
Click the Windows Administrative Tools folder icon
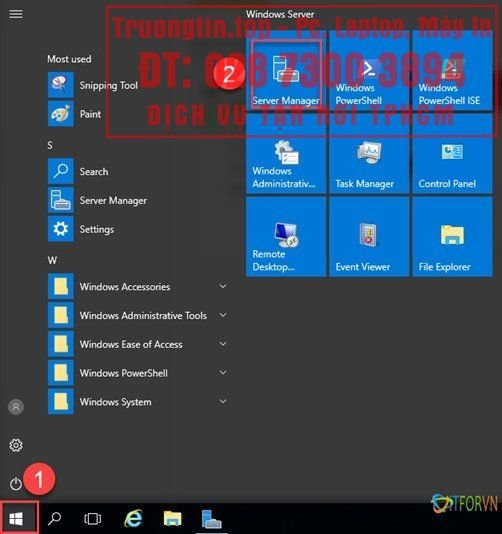tap(61, 315)
